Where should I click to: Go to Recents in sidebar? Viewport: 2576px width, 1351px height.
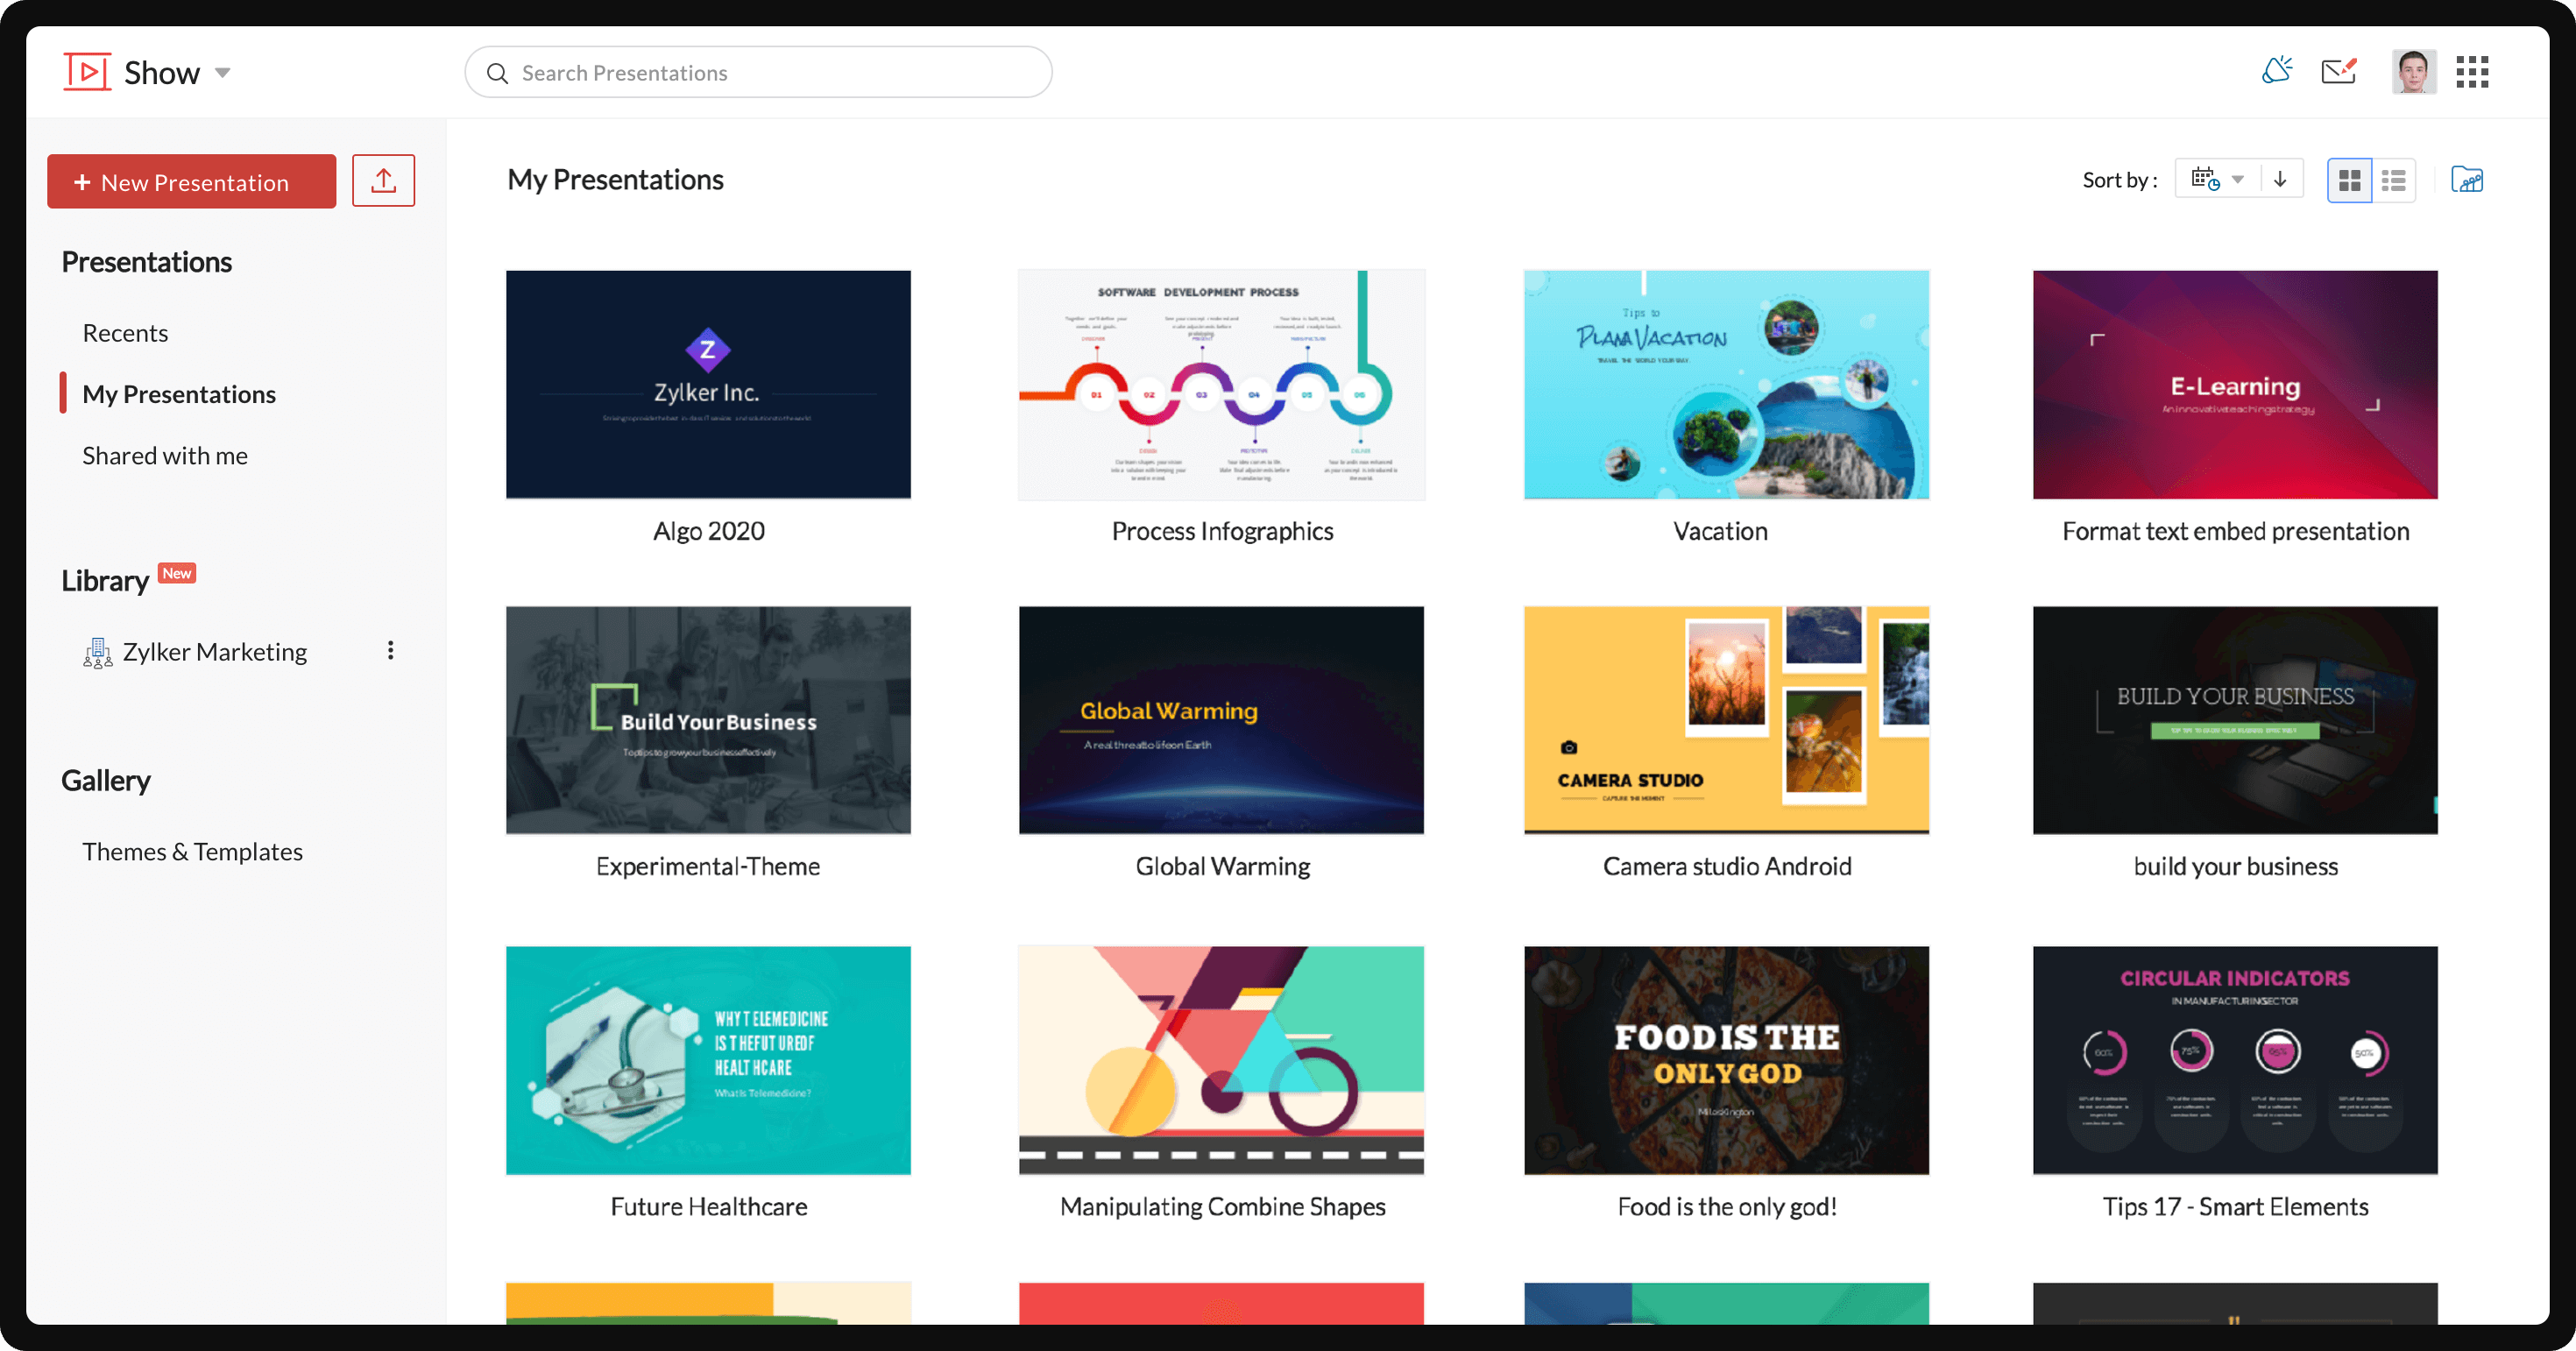(x=125, y=333)
